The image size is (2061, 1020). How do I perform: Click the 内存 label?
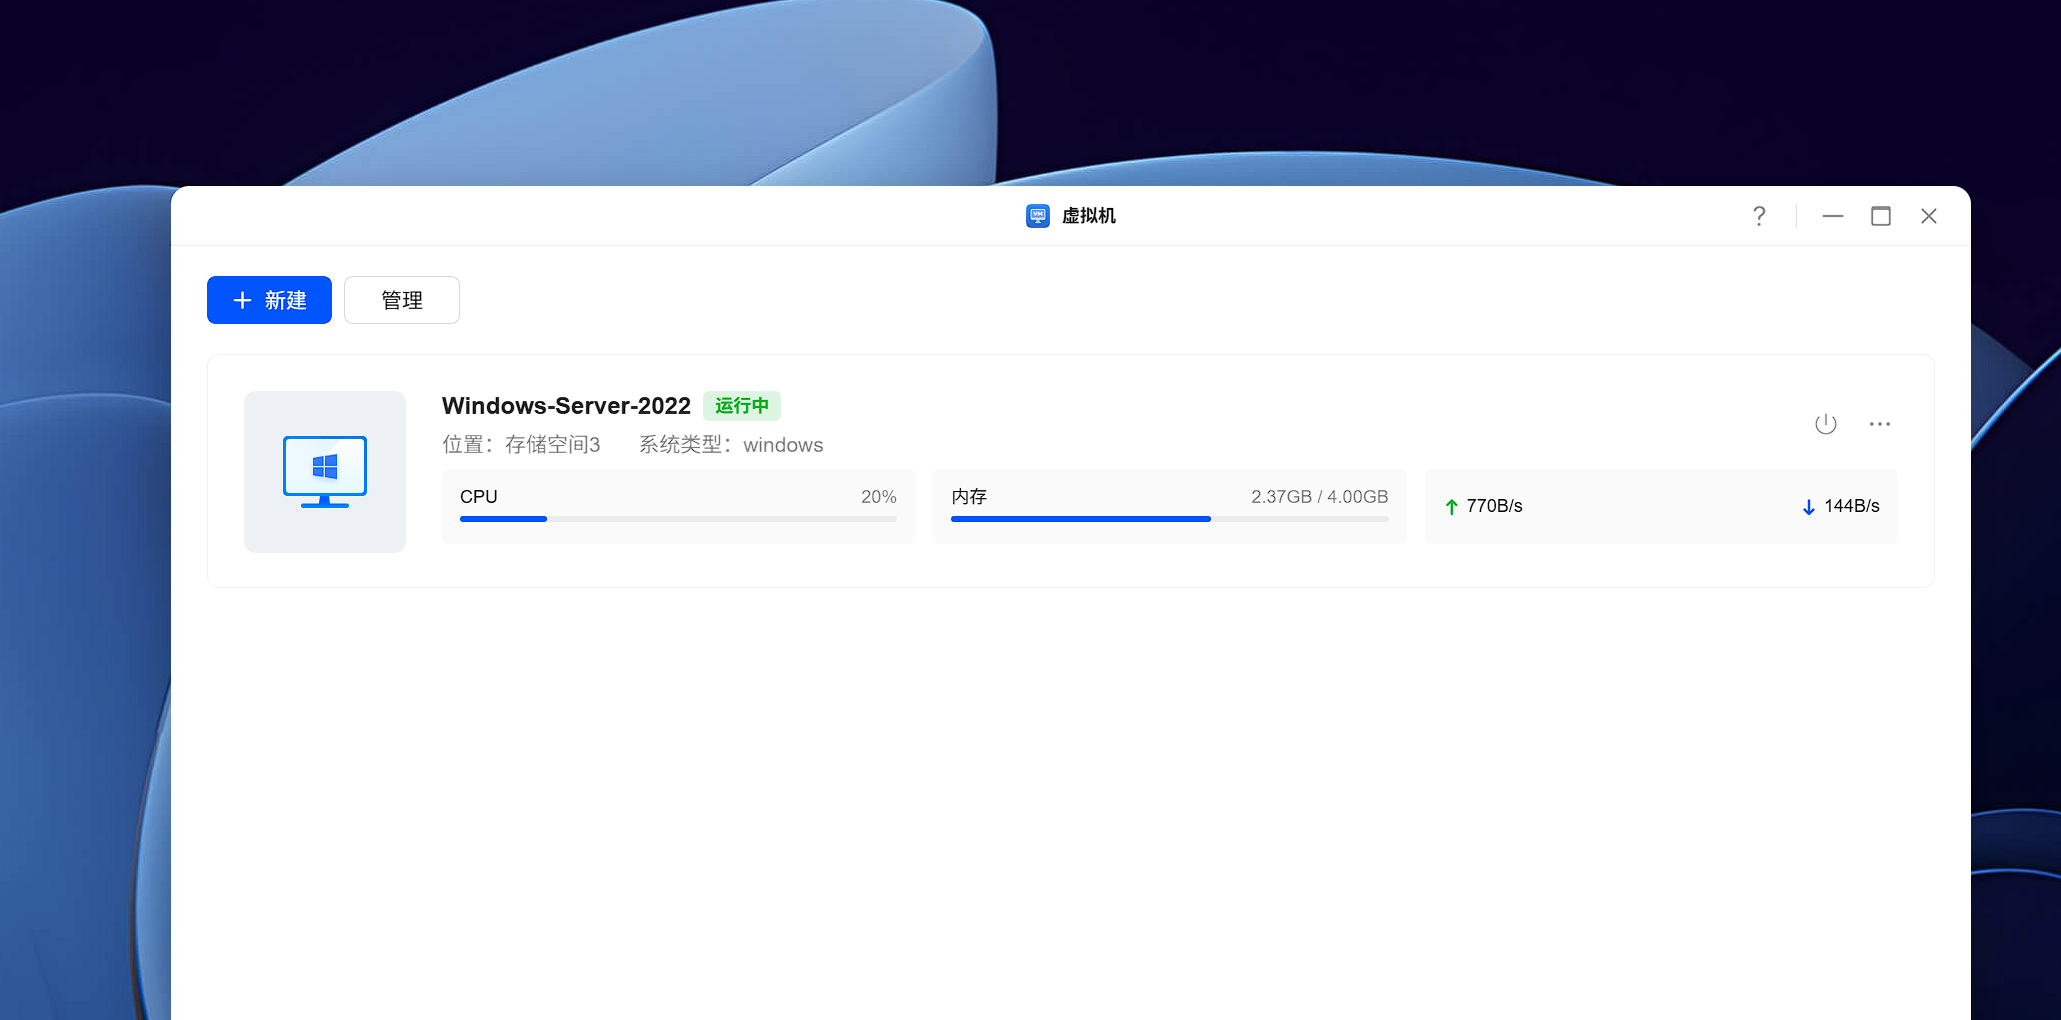point(969,497)
